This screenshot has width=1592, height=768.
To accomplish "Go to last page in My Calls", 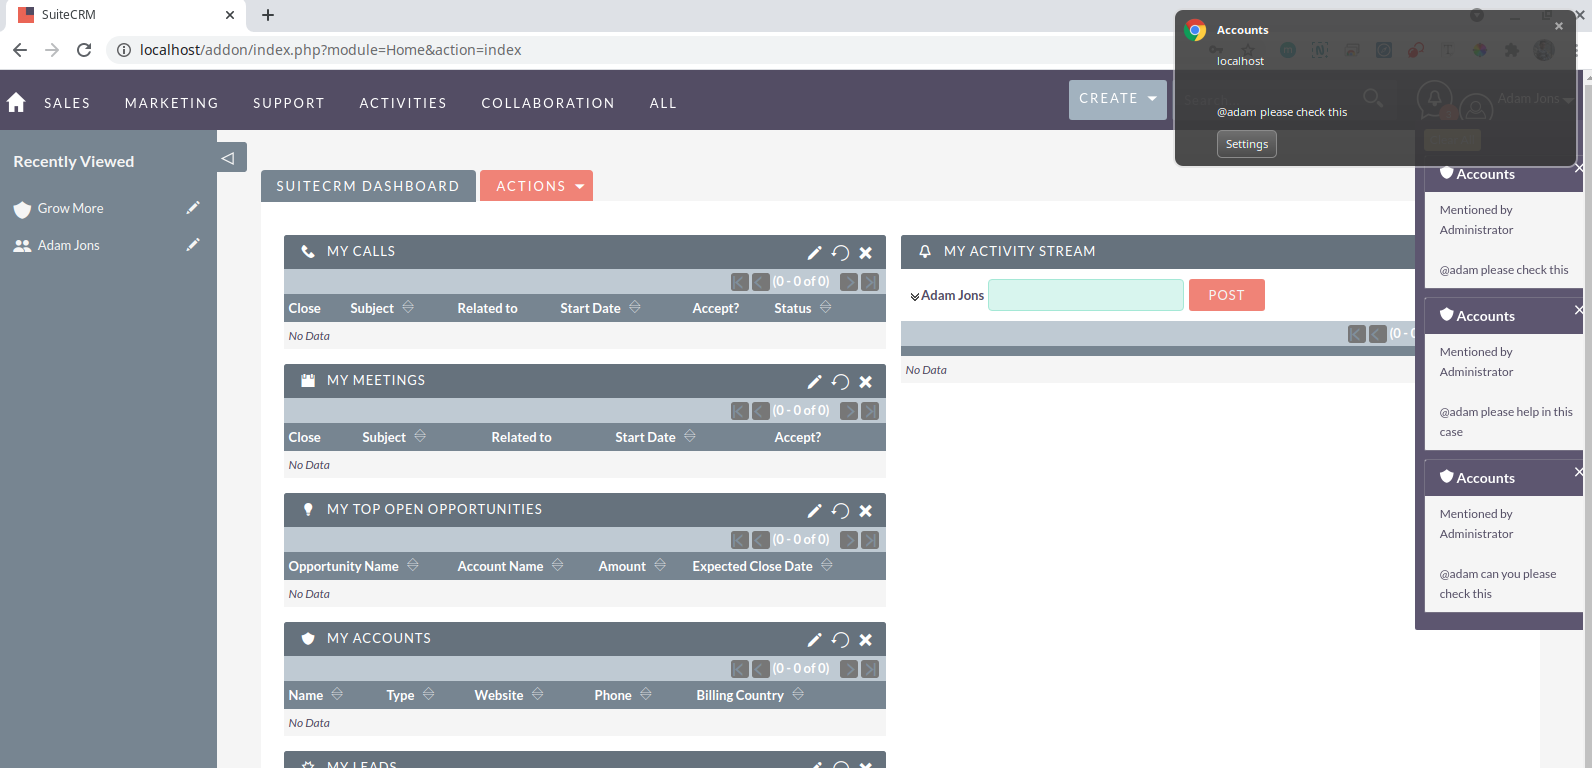I will 870,282.
